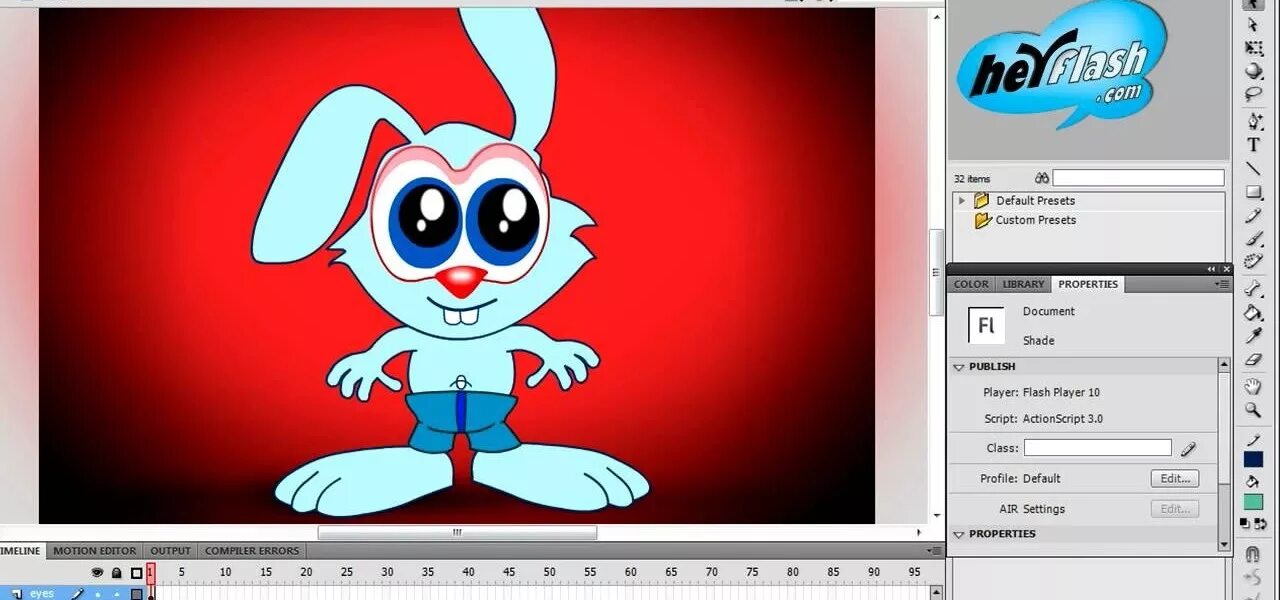Click the stage vertical scrollbar thumb

click(938, 272)
